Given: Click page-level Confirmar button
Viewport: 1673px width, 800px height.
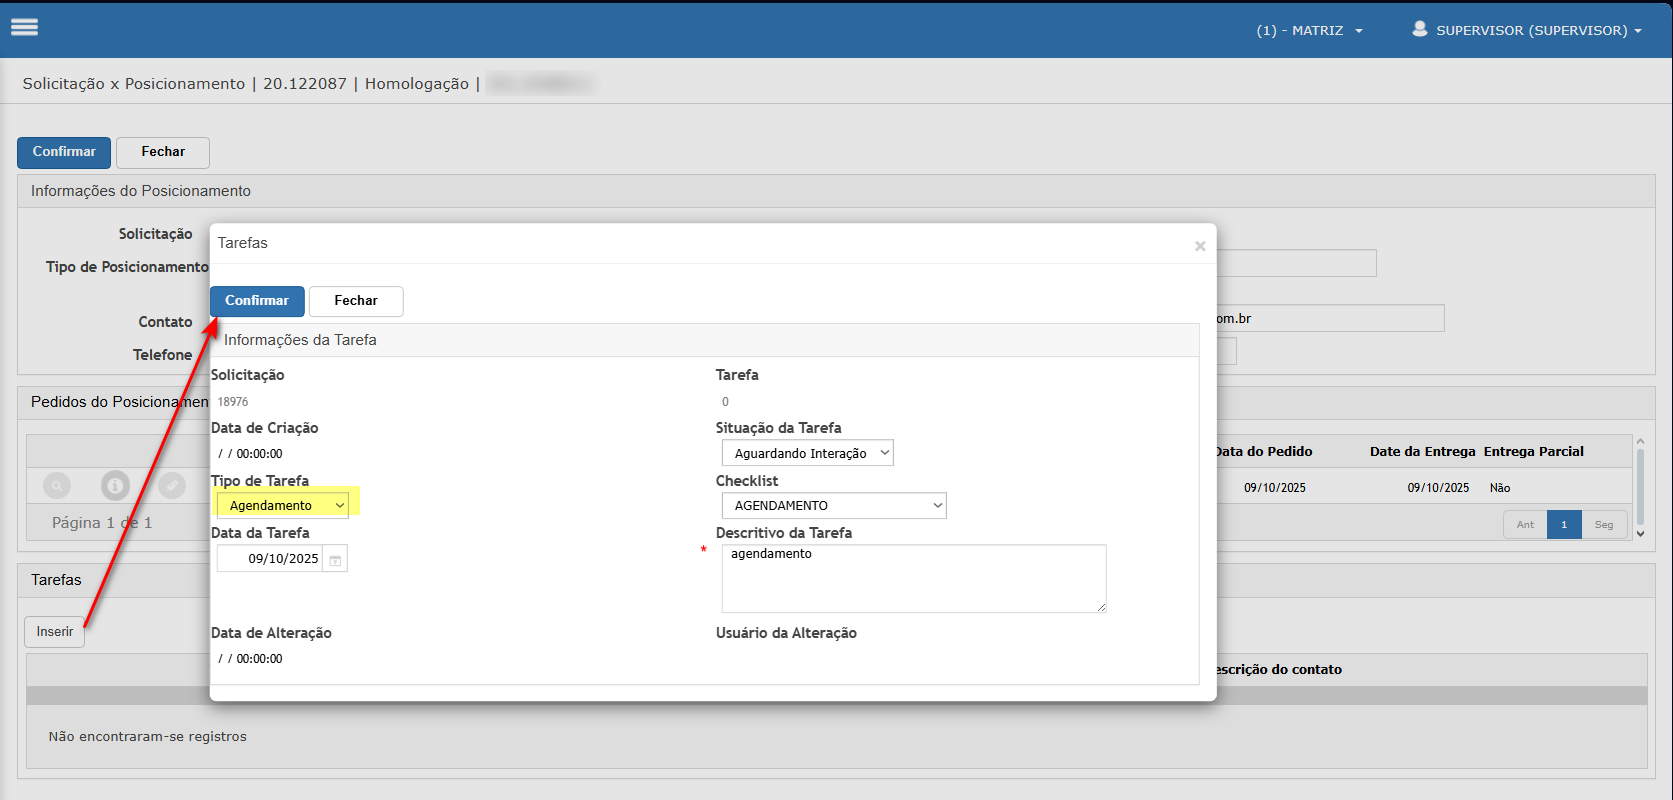Looking at the screenshot, I should (x=64, y=152).
